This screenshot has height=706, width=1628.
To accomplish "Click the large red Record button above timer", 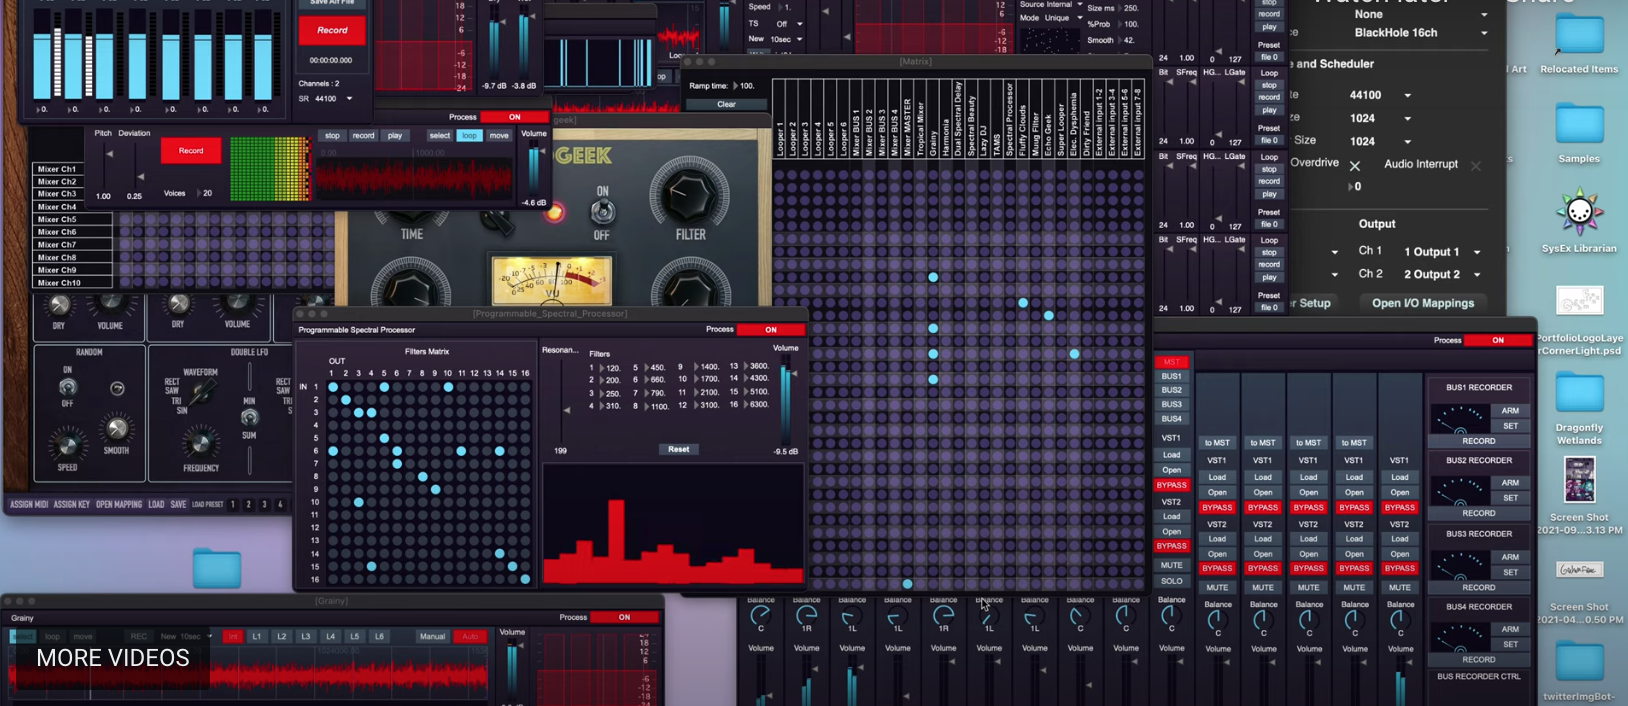I will [332, 30].
